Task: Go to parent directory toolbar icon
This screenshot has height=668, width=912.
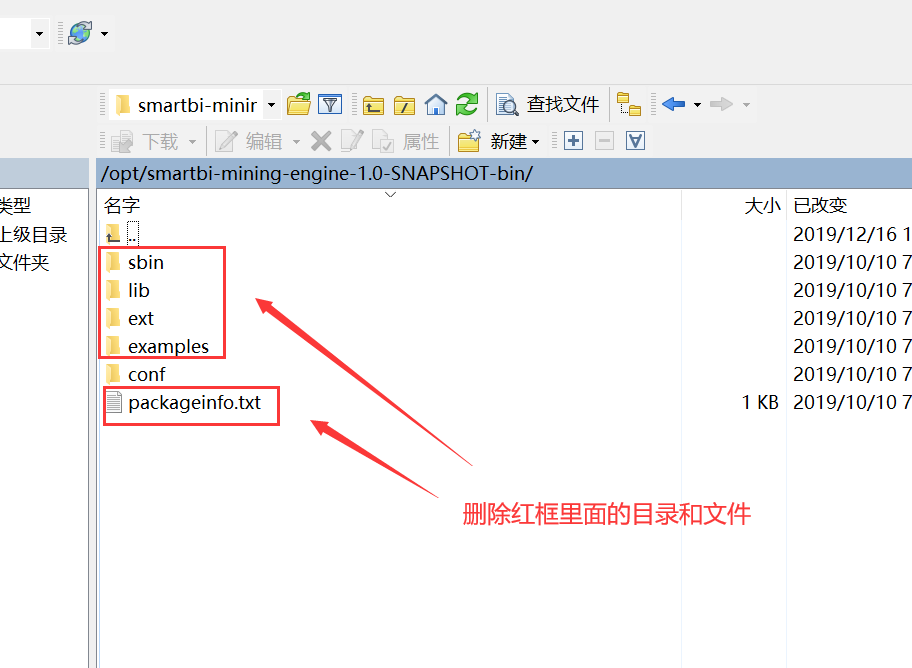Action: pos(373,106)
